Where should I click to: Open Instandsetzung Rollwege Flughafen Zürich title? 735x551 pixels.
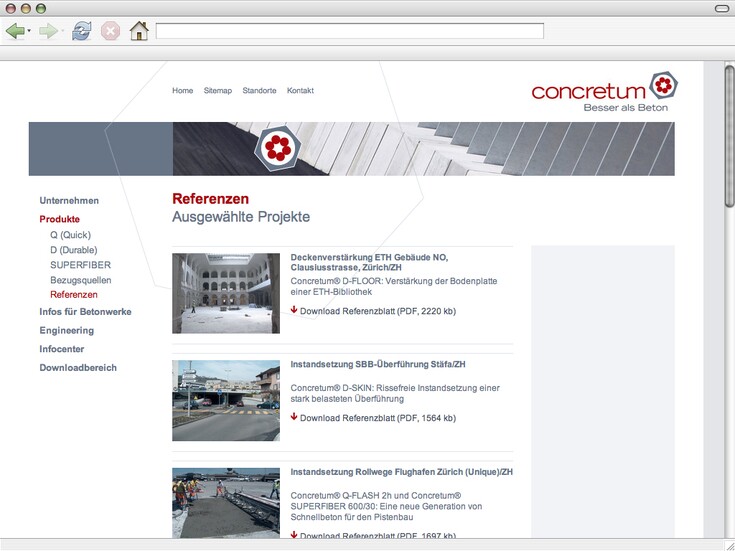pos(401,472)
